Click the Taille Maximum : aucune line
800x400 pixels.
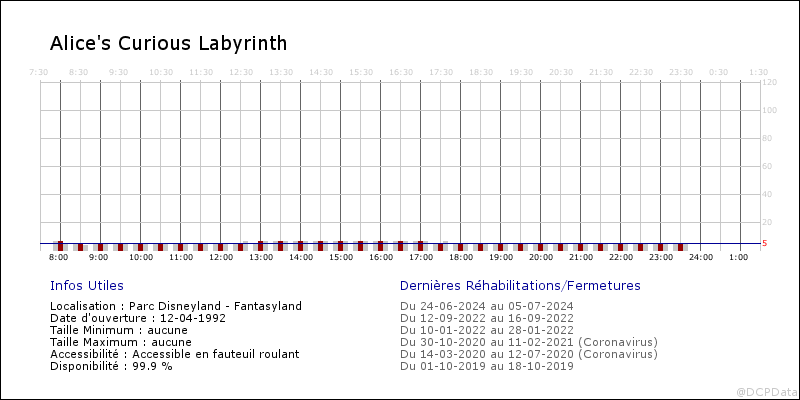point(121,342)
